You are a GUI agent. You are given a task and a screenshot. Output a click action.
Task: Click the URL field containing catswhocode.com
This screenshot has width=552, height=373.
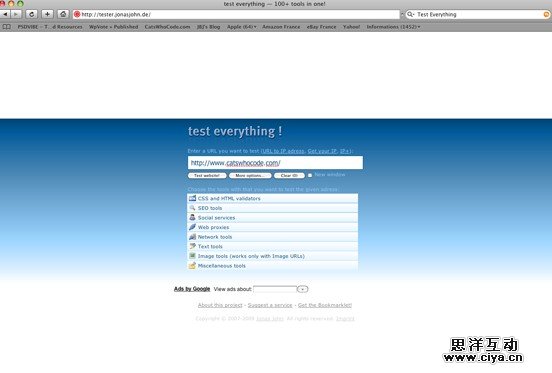[275, 163]
